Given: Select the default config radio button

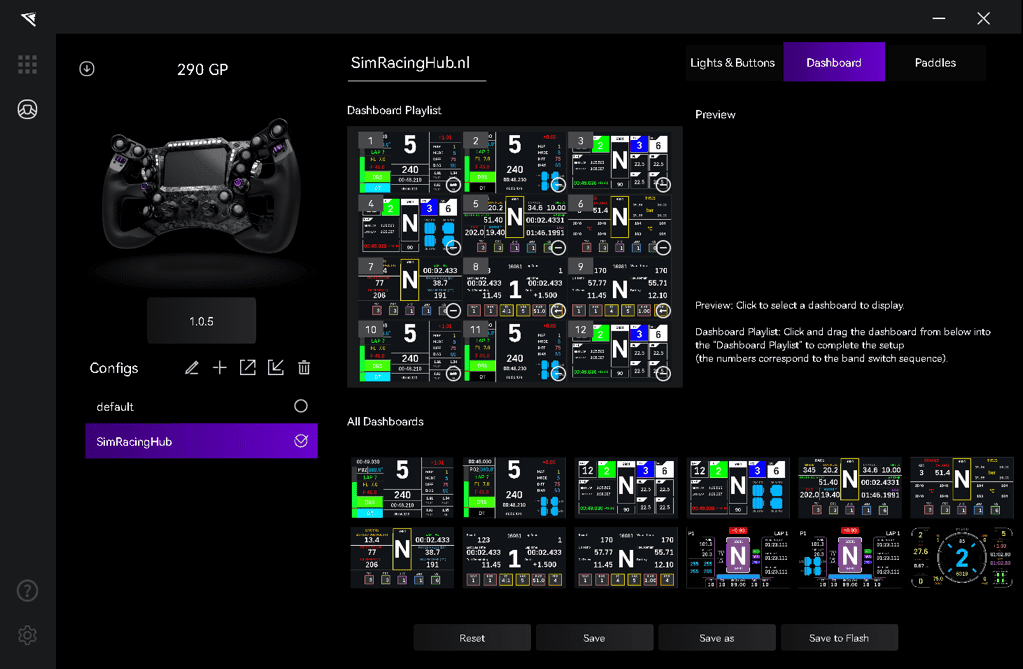Looking at the screenshot, I should tap(301, 406).
